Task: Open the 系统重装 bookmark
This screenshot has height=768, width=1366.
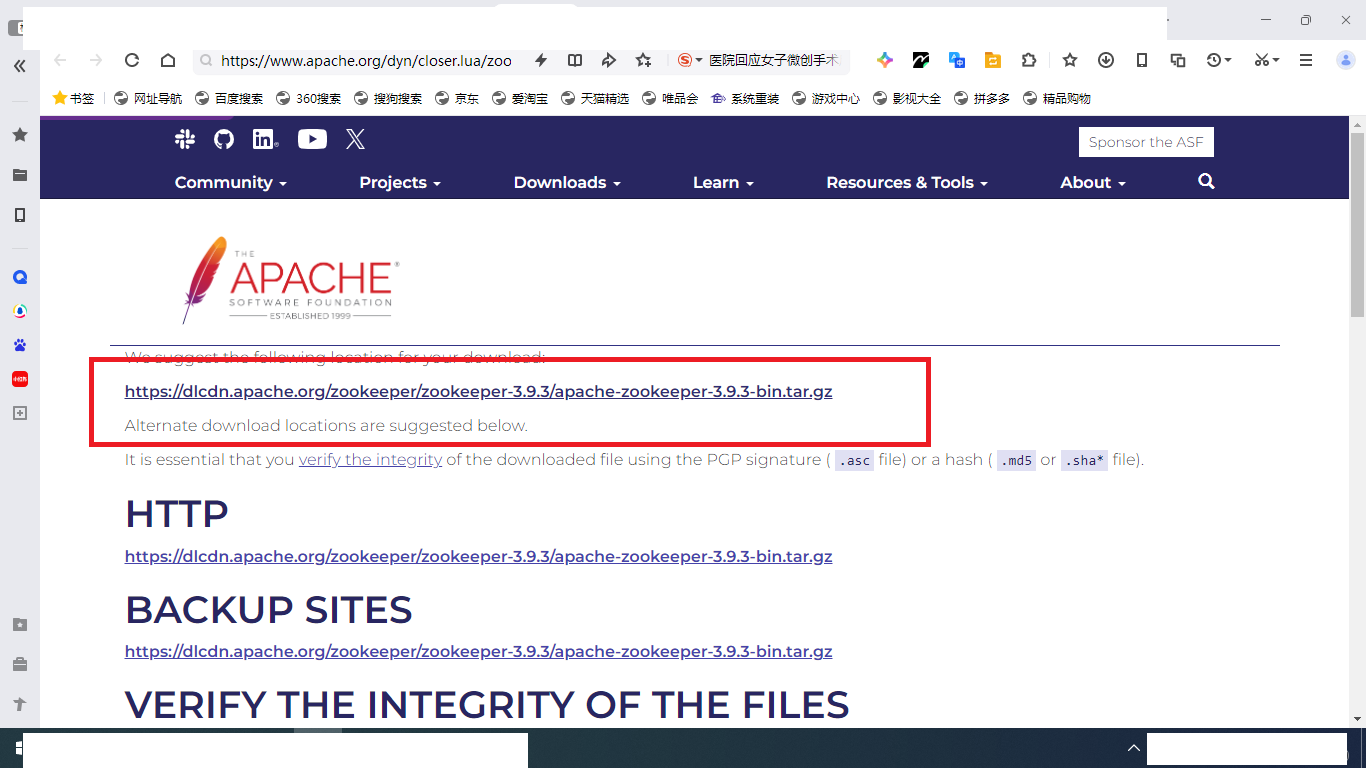Action: point(745,98)
